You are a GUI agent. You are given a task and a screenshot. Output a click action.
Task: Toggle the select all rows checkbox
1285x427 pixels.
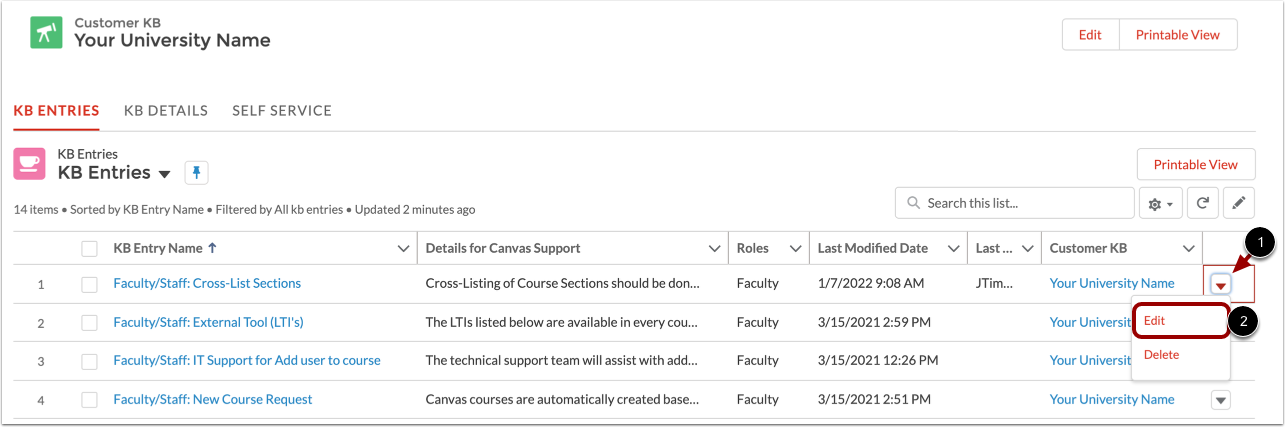pyautogui.click(x=90, y=248)
